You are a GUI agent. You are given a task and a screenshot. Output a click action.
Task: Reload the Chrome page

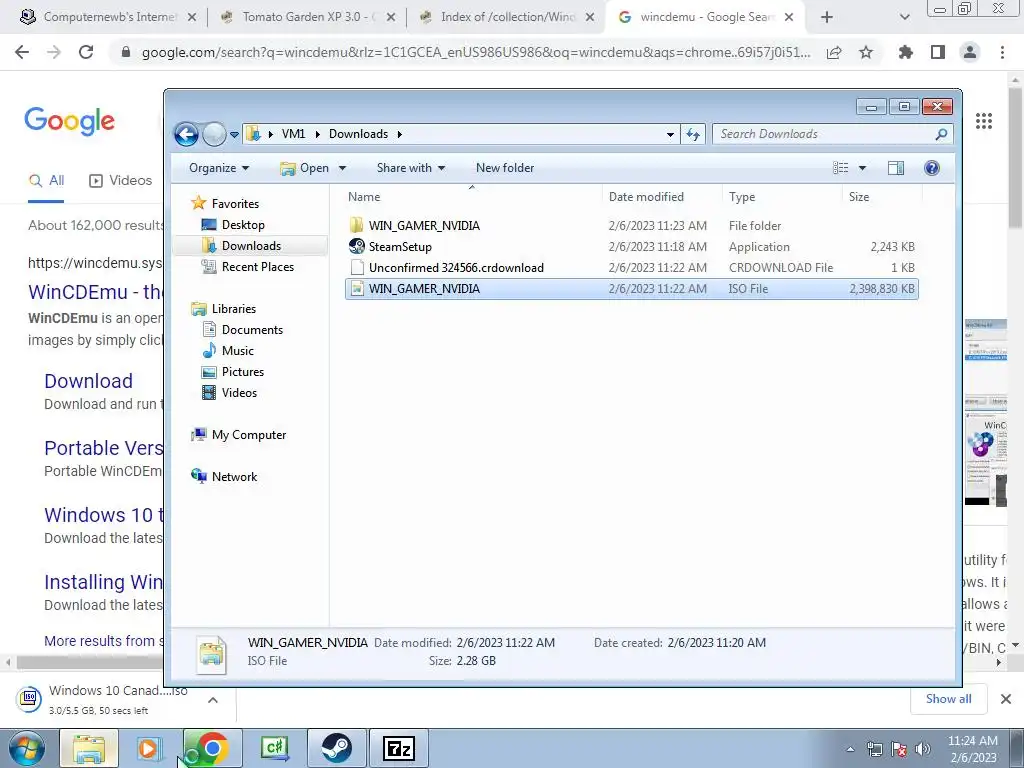[86, 52]
